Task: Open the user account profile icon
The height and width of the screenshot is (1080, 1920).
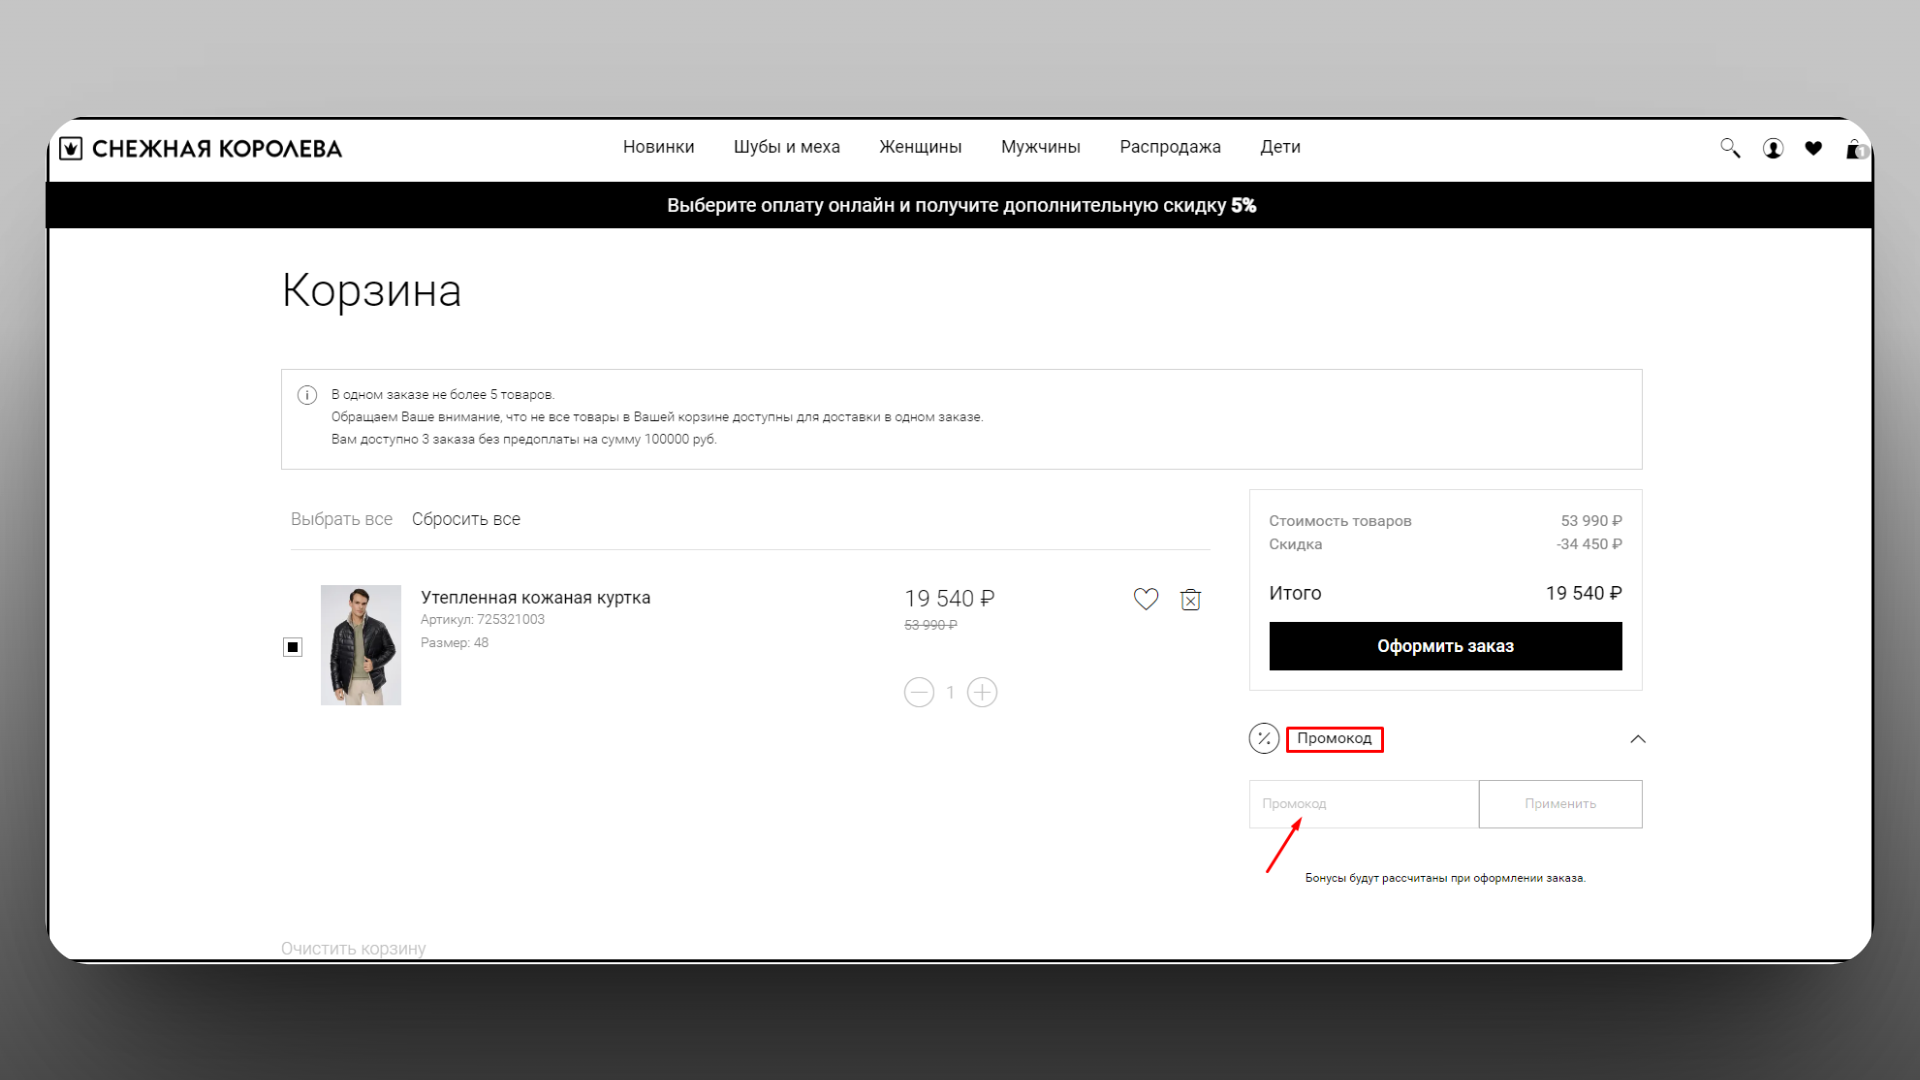Action: click(1772, 148)
